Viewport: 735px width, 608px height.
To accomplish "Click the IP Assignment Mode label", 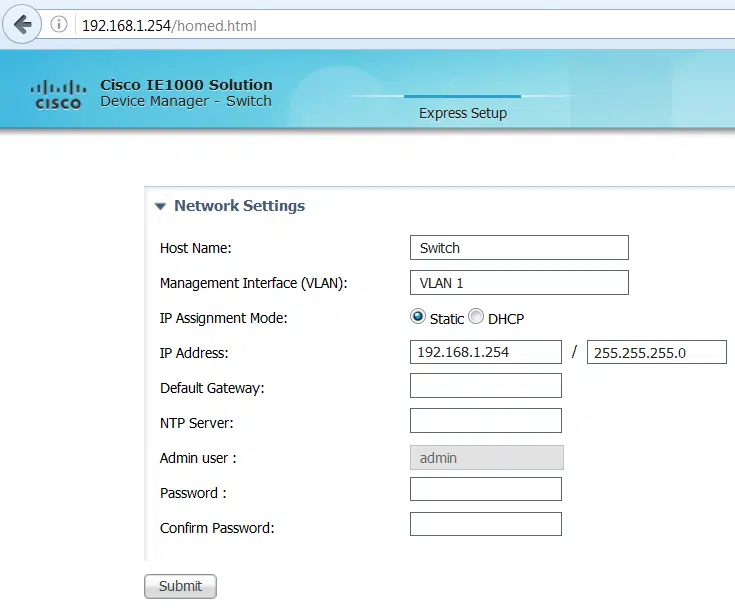I will [223, 318].
